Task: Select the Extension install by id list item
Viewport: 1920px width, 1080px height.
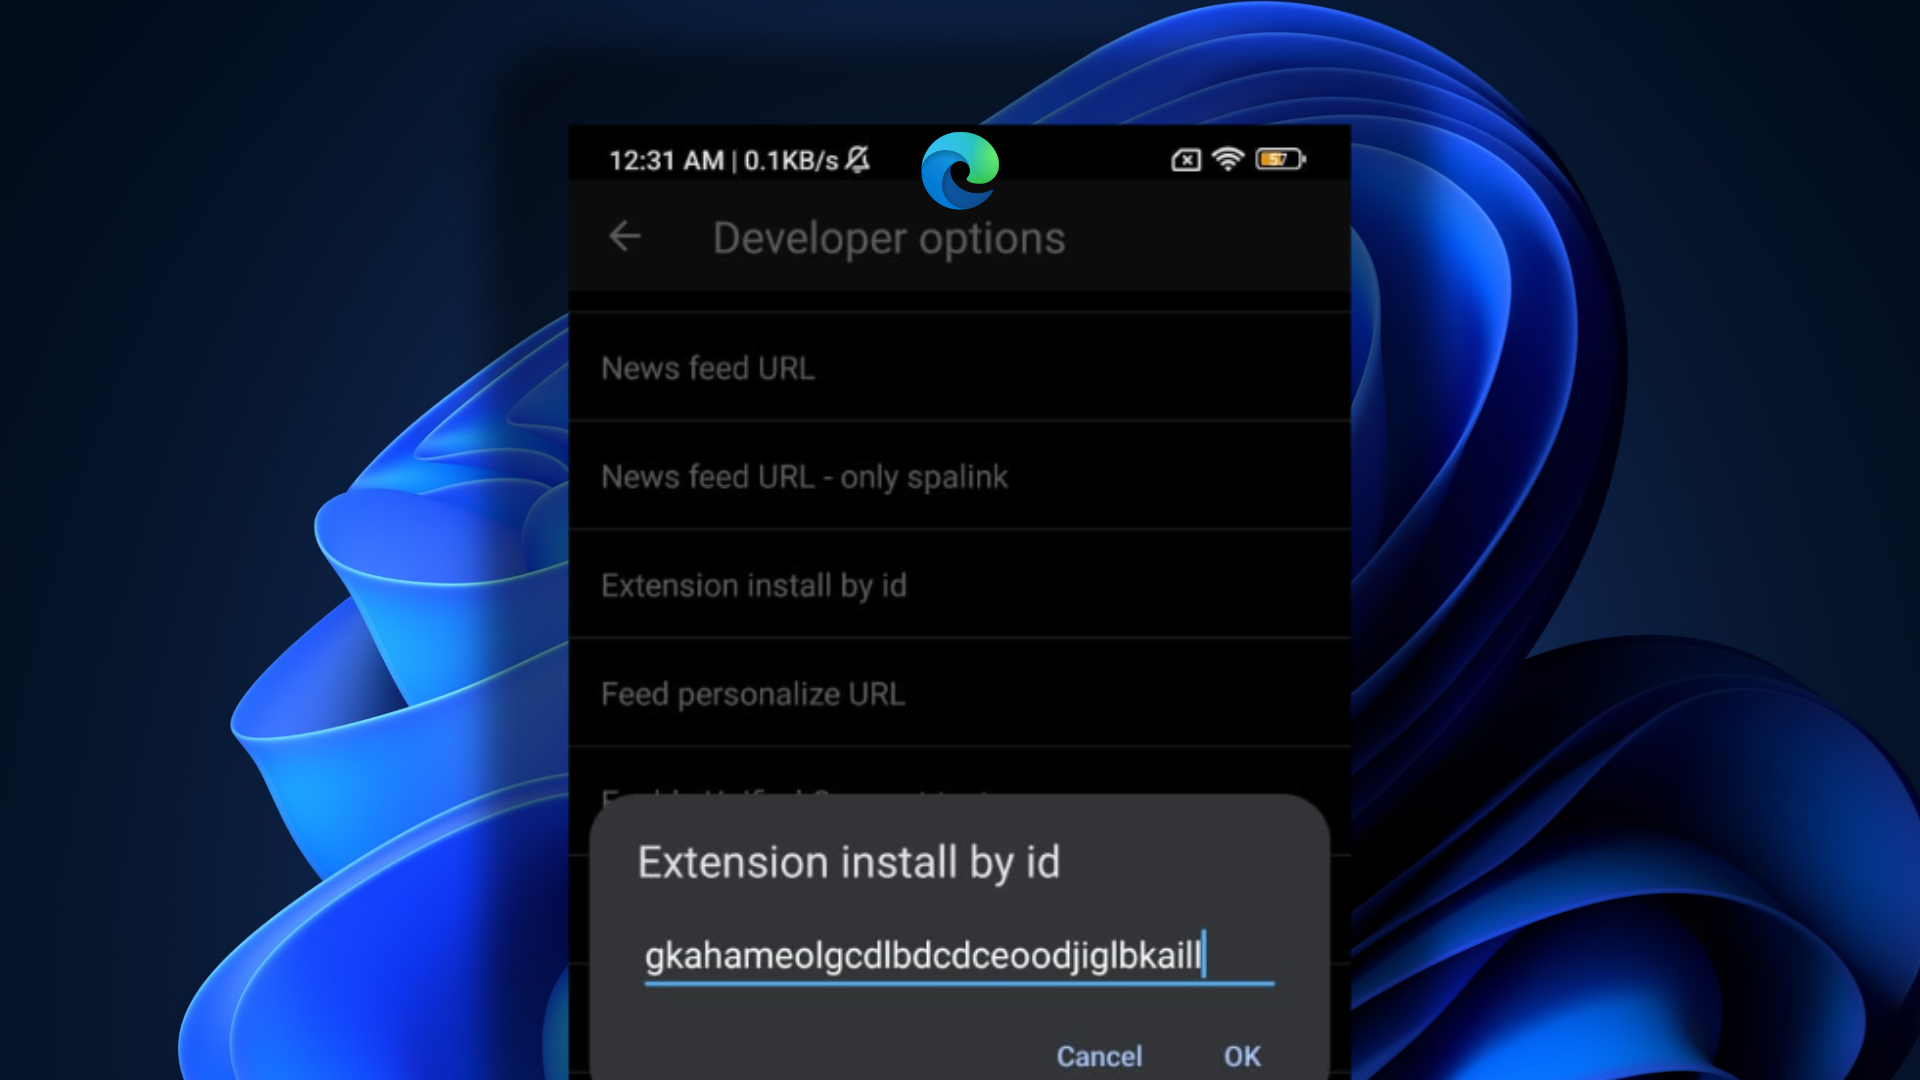Action: pos(960,585)
